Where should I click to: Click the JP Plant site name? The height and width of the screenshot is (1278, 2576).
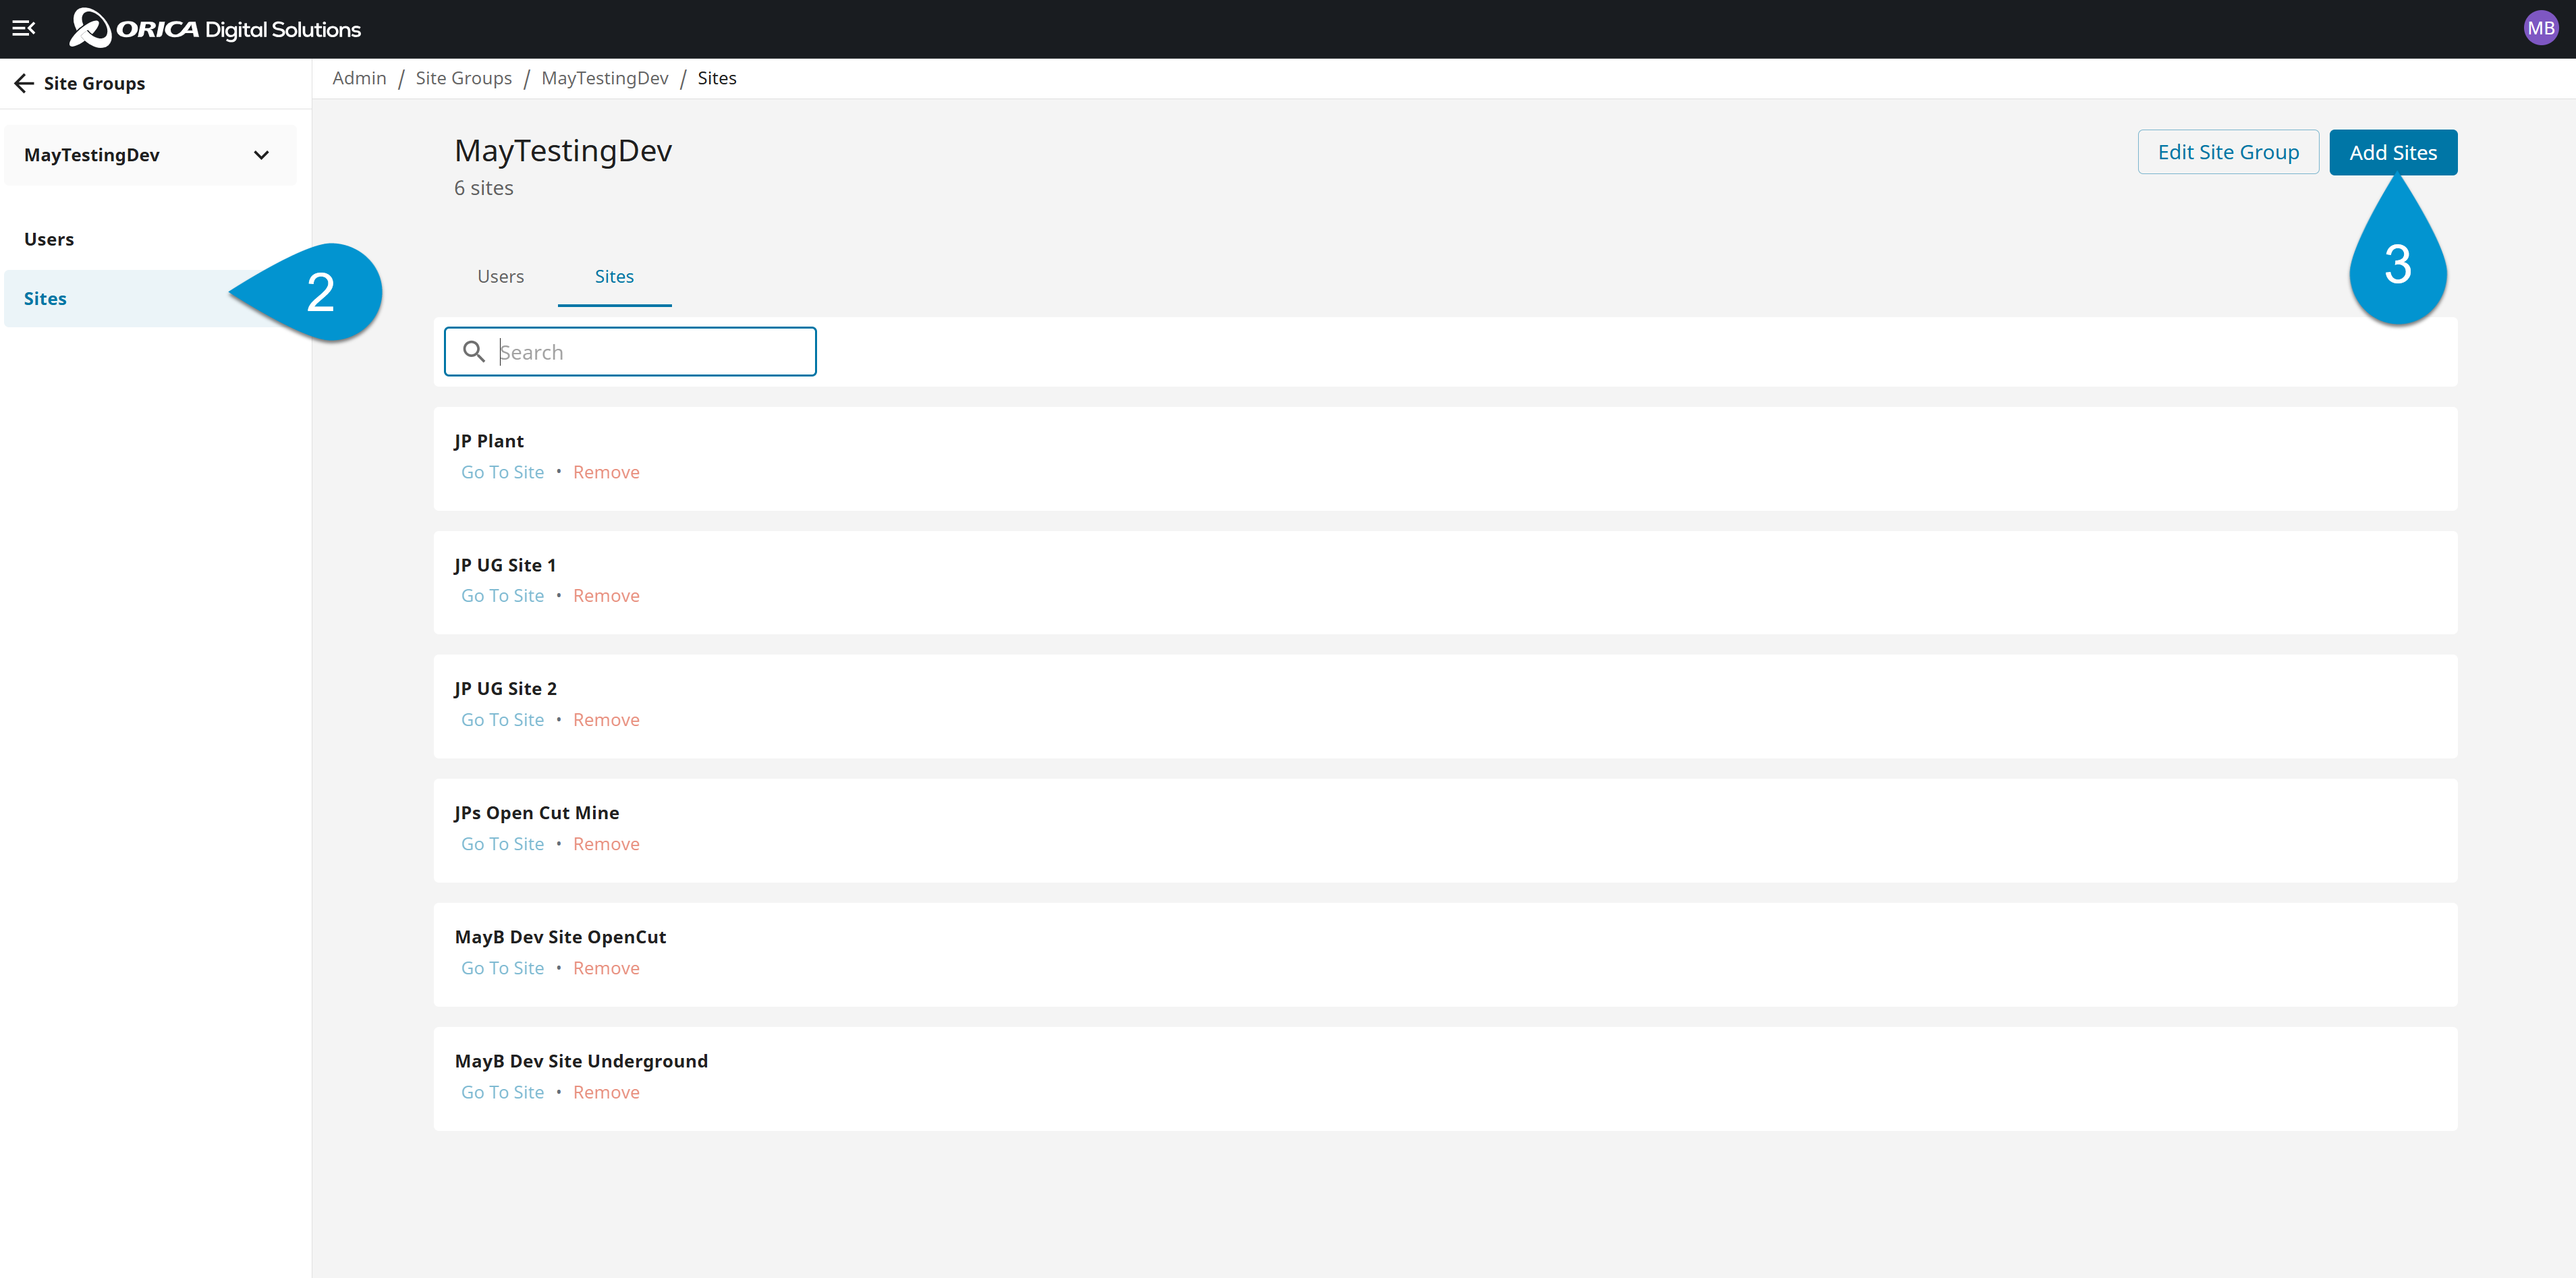(489, 441)
